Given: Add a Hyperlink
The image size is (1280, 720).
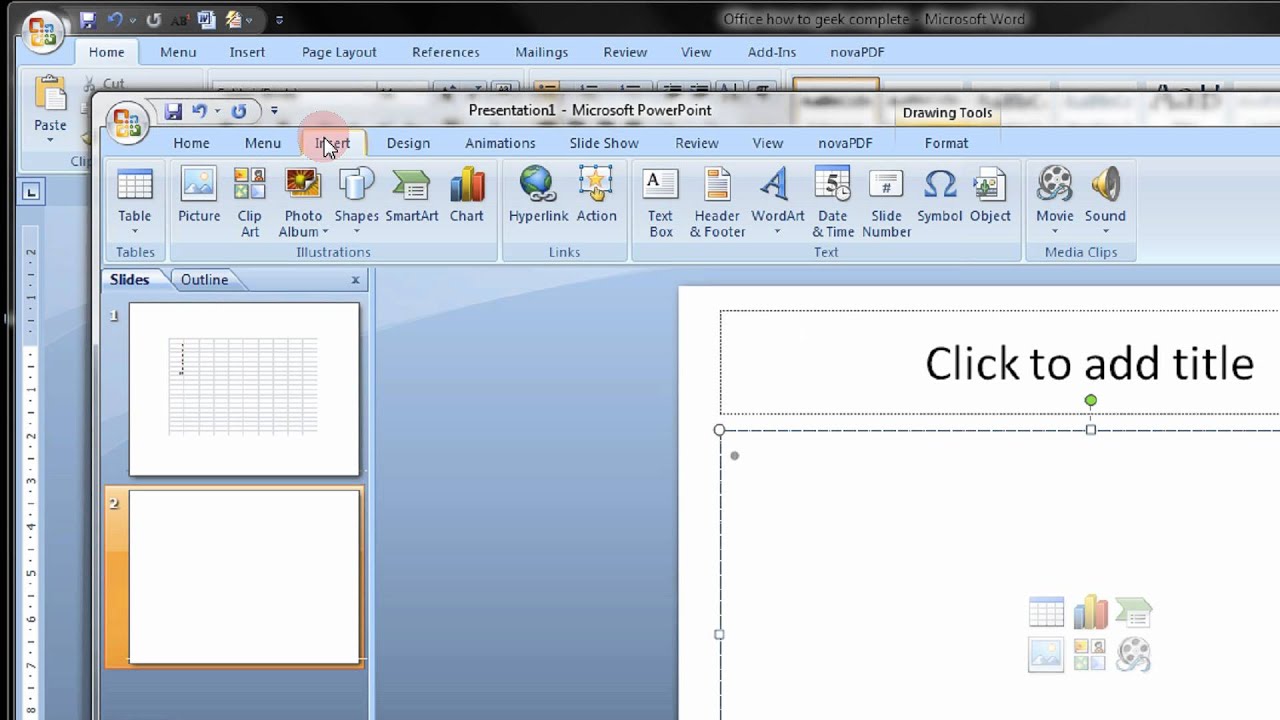Looking at the screenshot, I should coord(538,196).
